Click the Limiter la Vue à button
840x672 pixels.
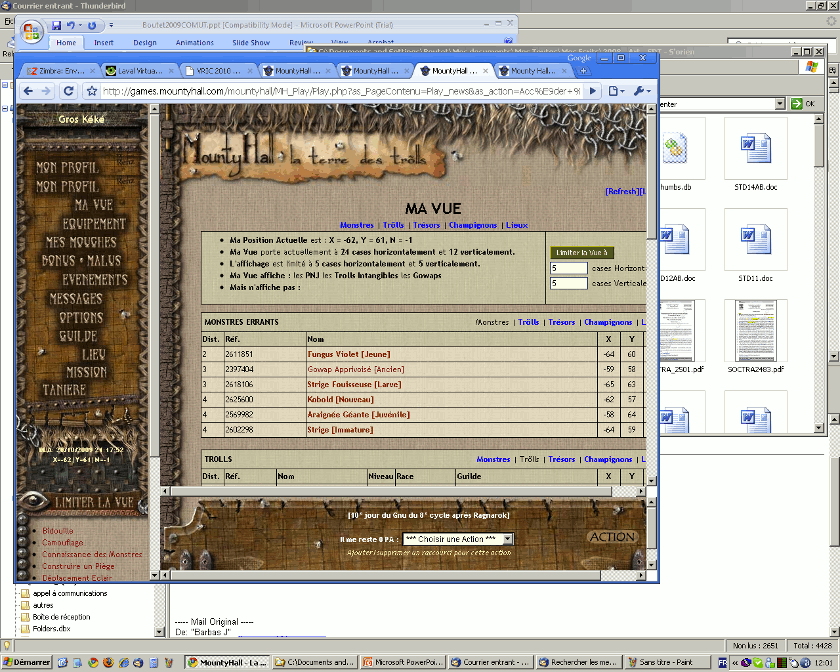click(582, 252)
